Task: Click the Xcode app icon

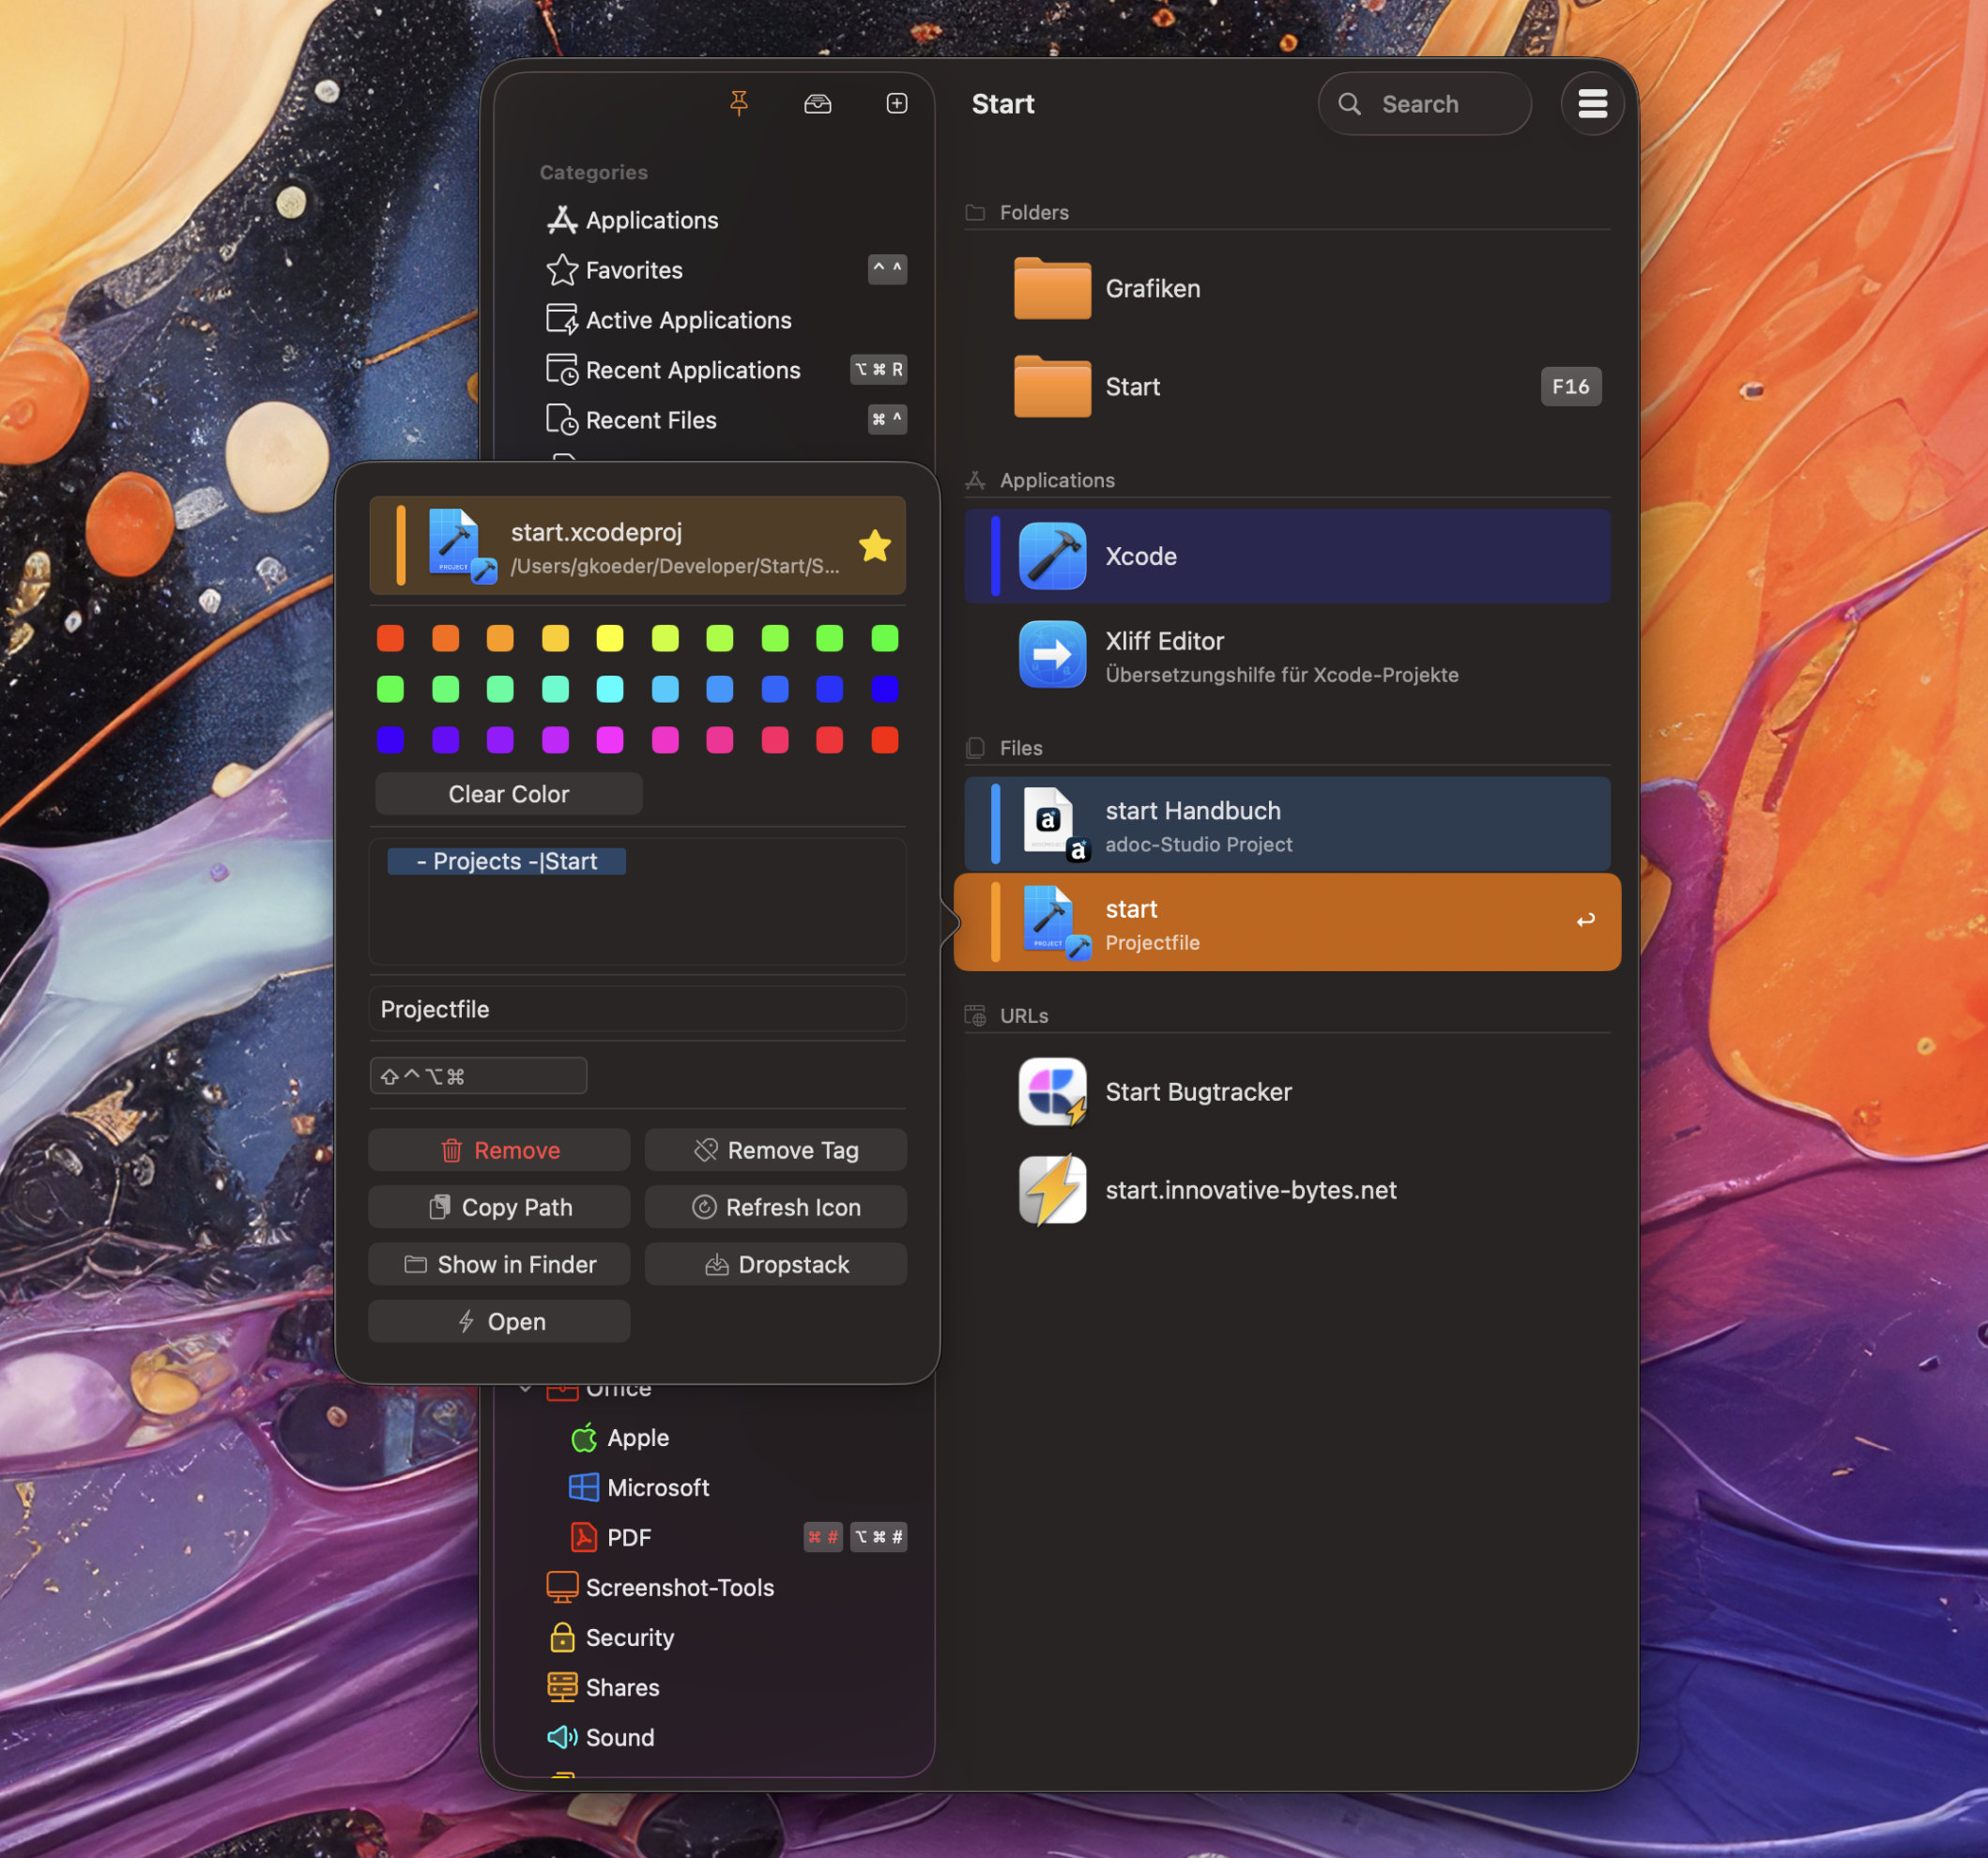Action: click(x=1051, y=556)
